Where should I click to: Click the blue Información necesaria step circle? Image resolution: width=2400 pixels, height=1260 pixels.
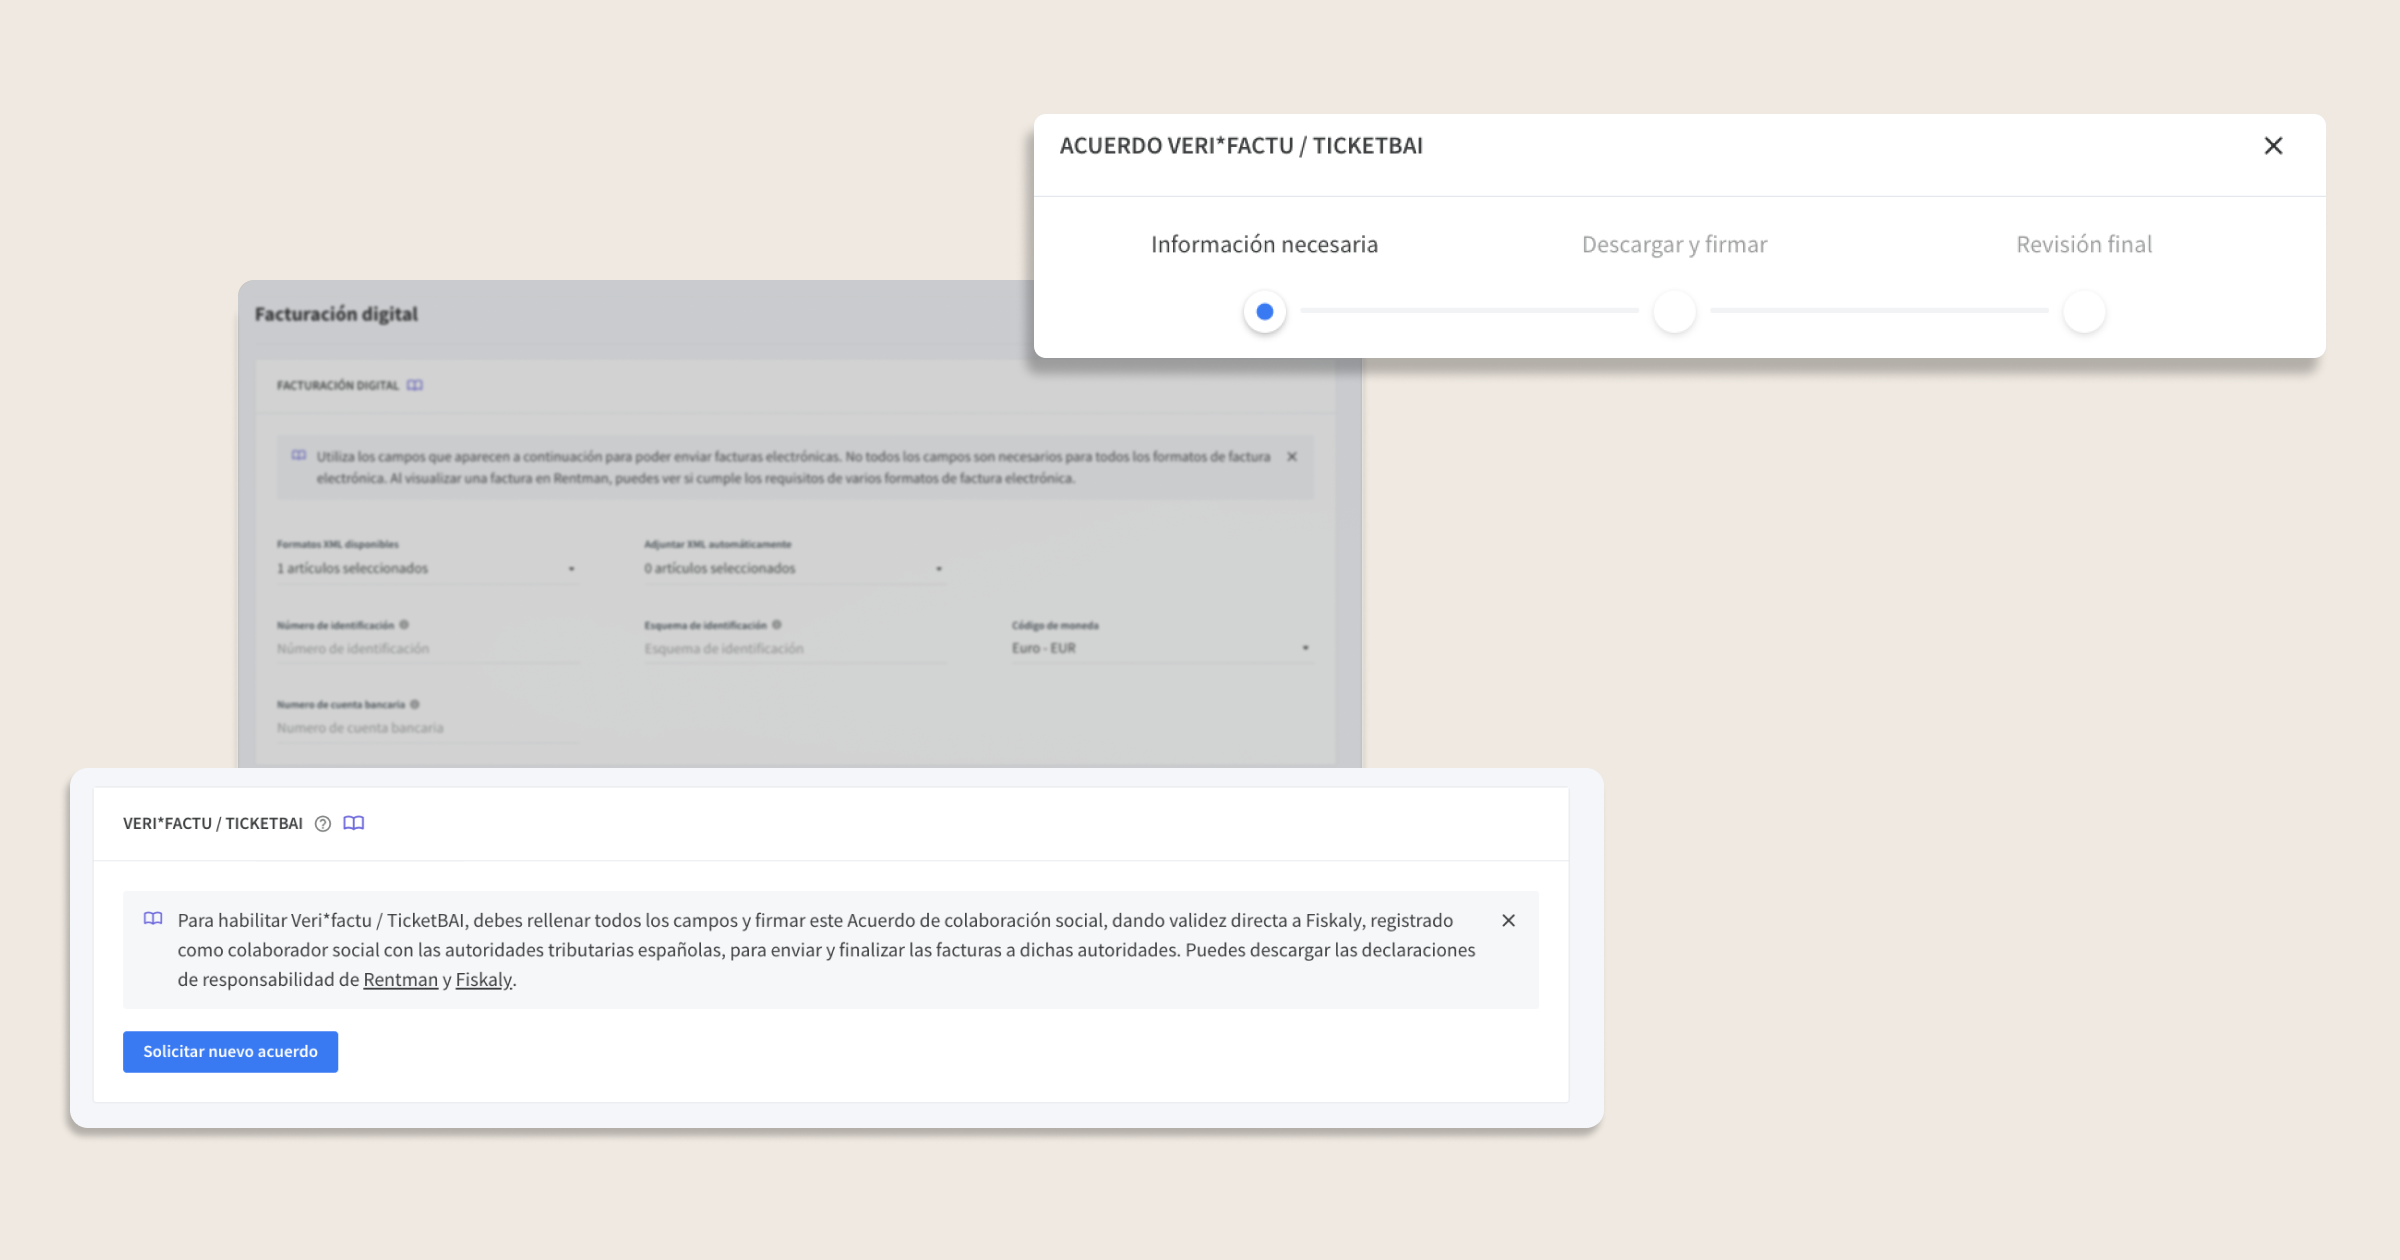[1264, 312]
